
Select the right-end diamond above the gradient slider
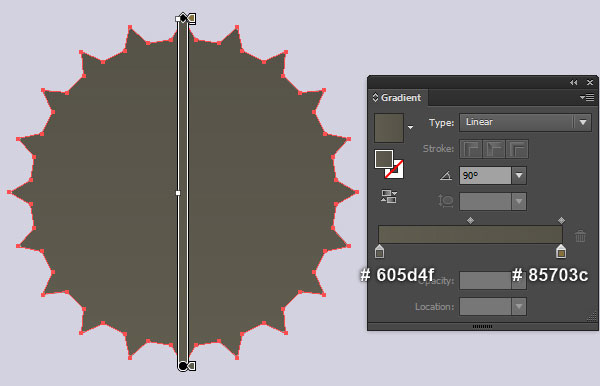coord(561,220)
